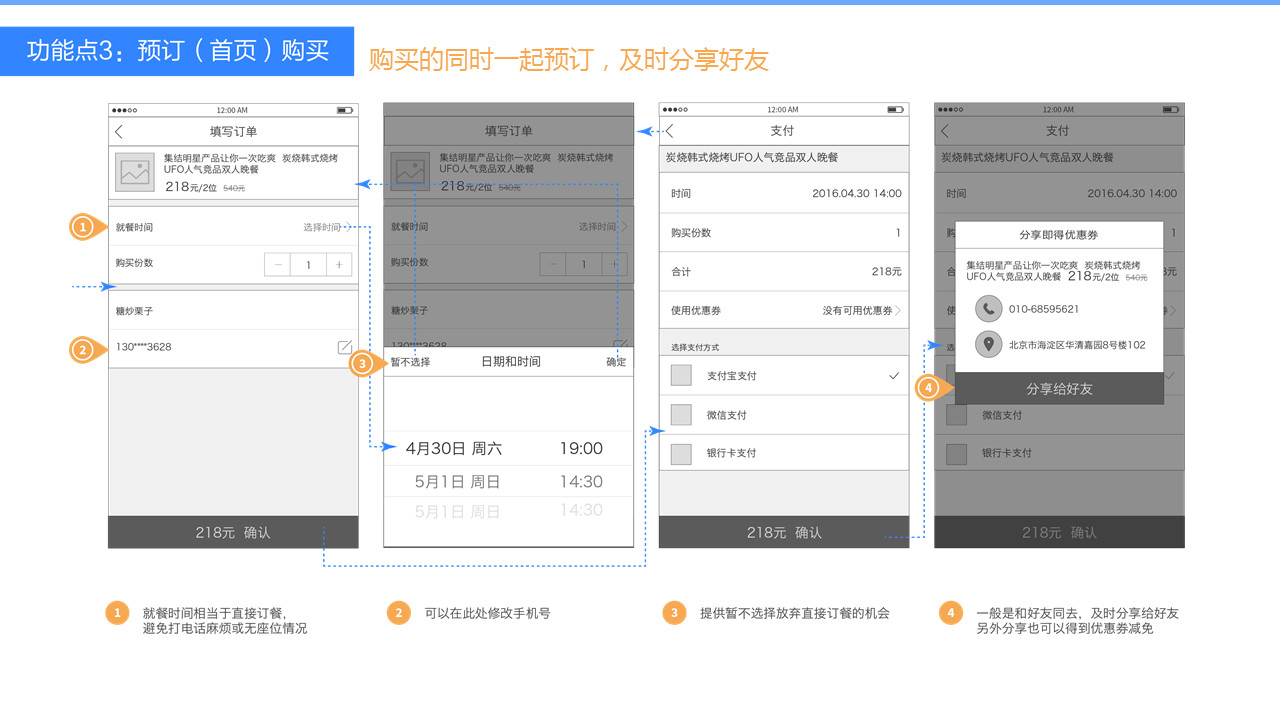Tap phone number field 130****3628
Viewport: 1280px width, 720px height.
[x=233, y=347]
